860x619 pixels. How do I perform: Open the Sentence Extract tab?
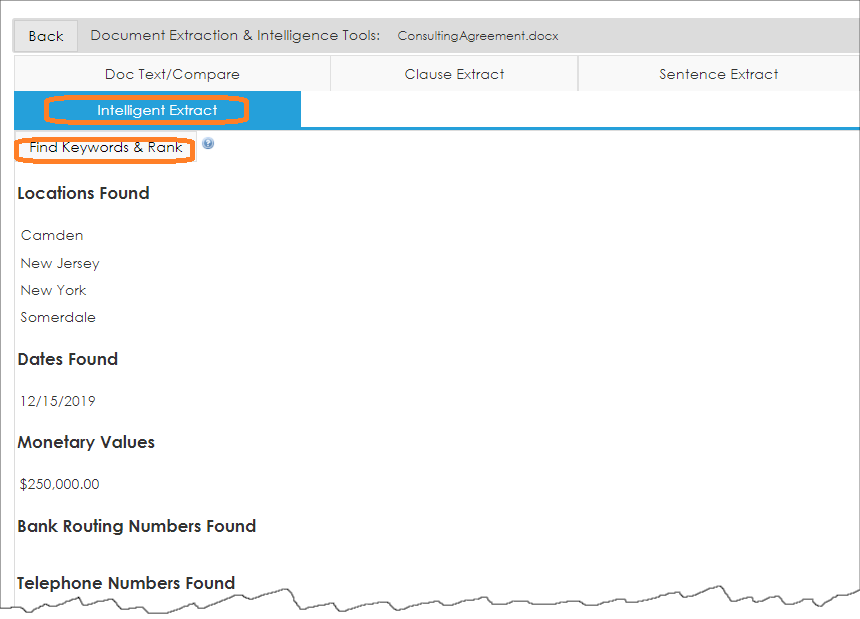718,74
